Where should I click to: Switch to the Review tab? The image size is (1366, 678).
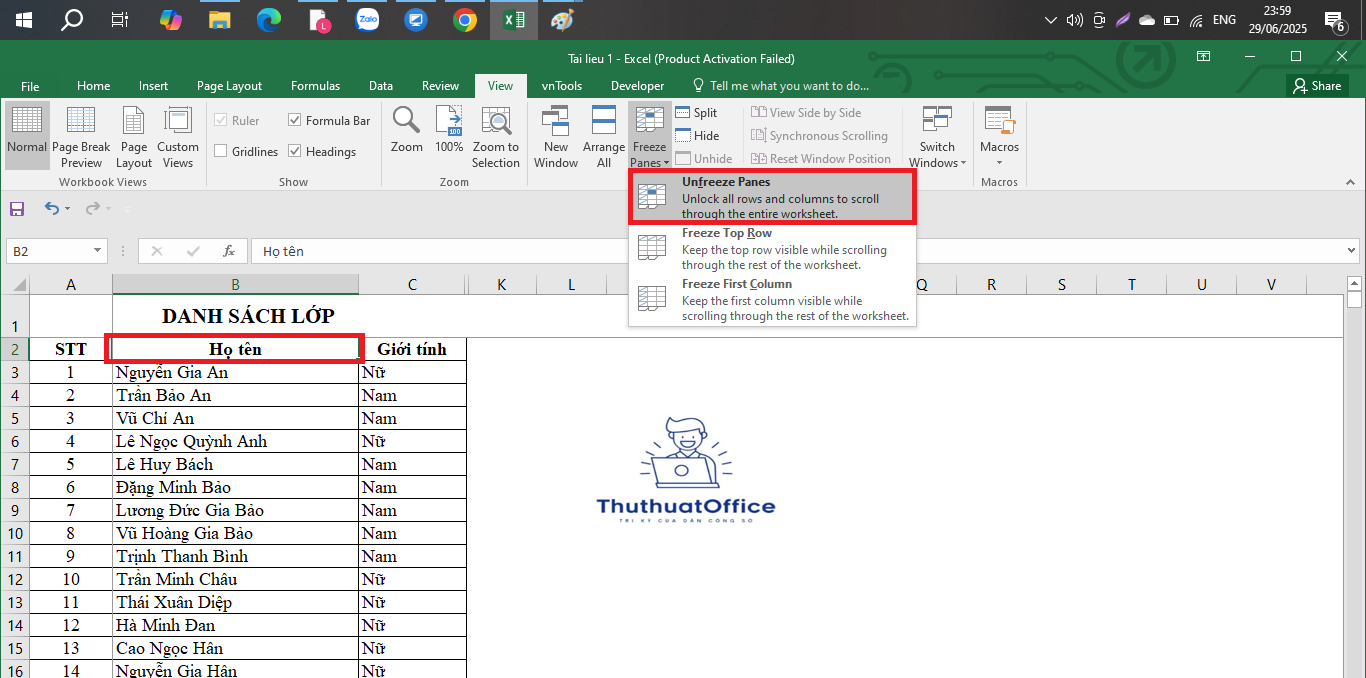[x=440, y=86]
